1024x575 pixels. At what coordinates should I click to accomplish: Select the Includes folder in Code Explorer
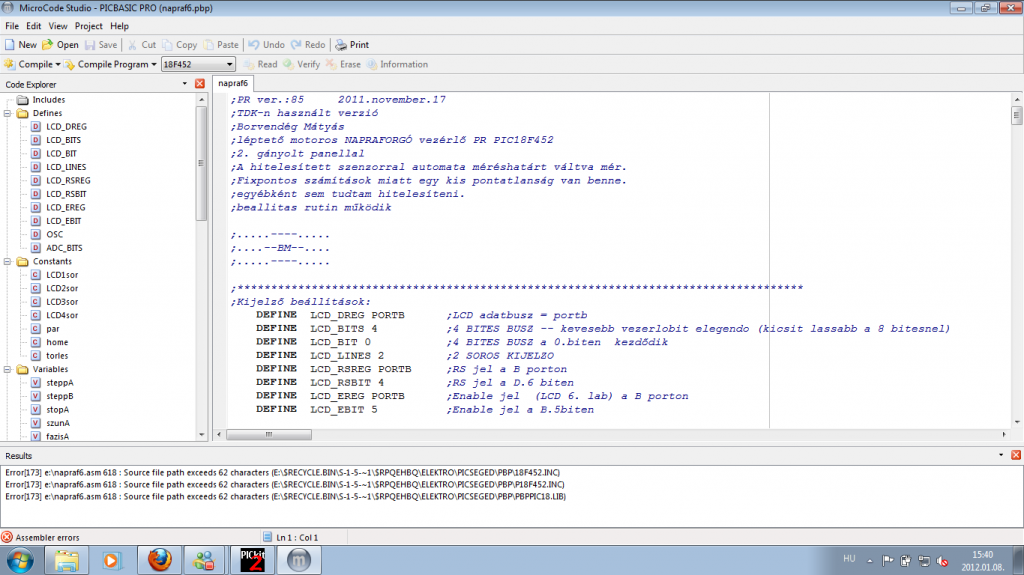pyautogui.click(x=41, y=100)
